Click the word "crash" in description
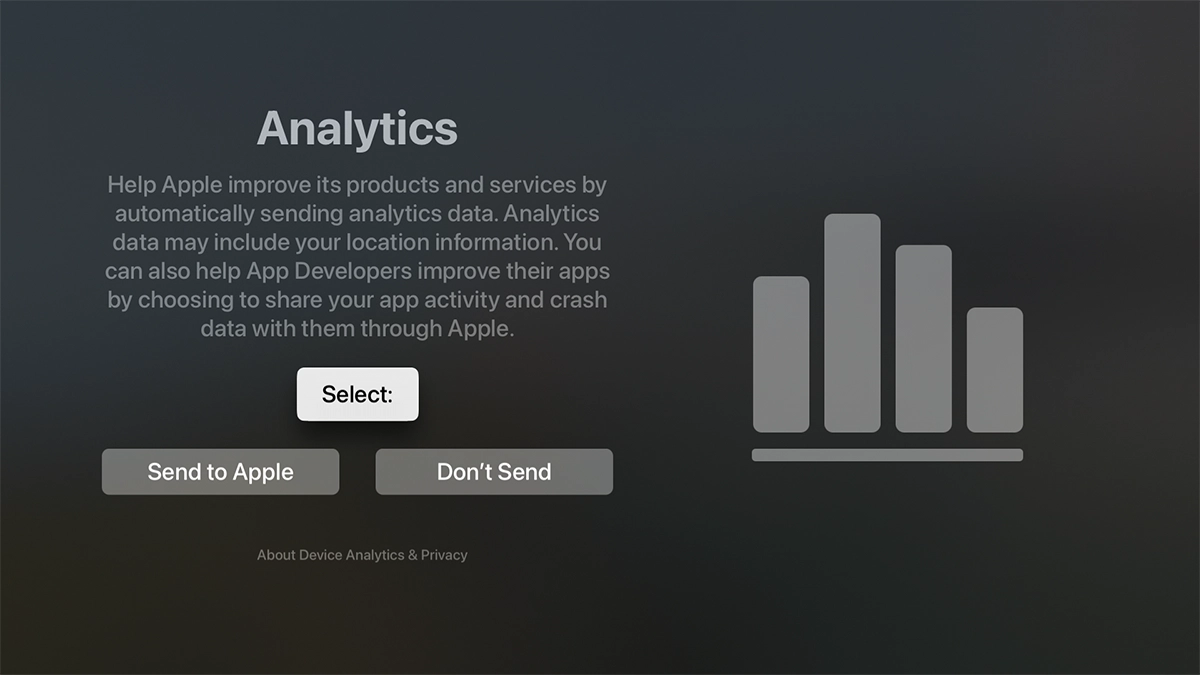The width and height of the screenshot is (1200, 675). point(578,300)
